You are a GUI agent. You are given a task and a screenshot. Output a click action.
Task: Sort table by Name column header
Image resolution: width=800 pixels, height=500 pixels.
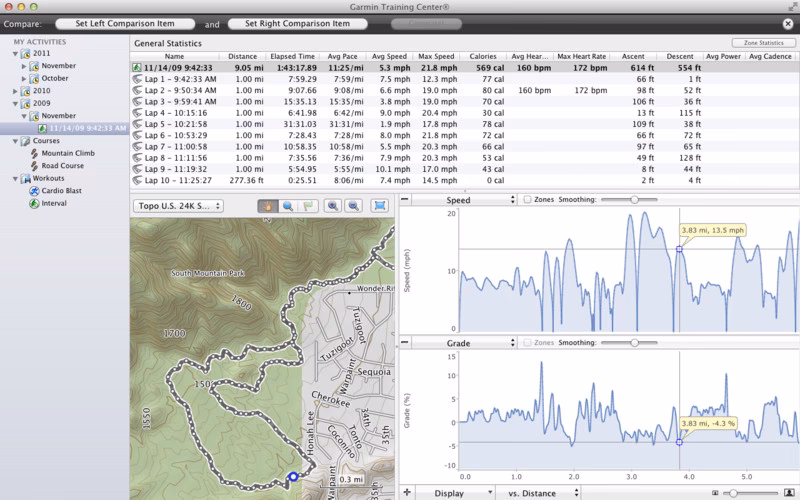(174, 56)
